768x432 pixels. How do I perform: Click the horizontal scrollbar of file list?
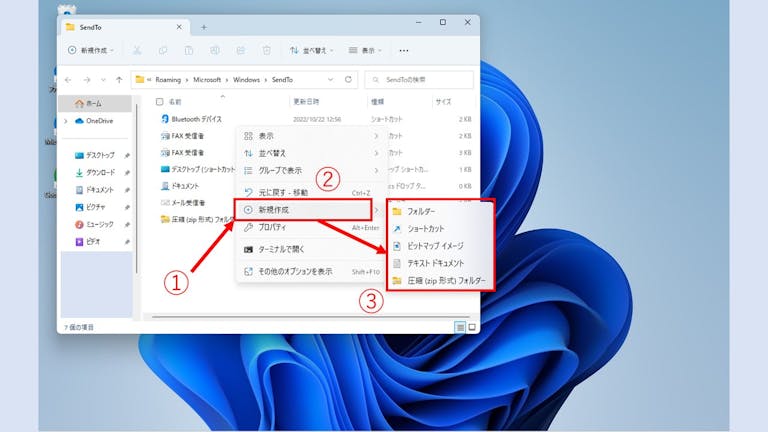coord(310,317)
